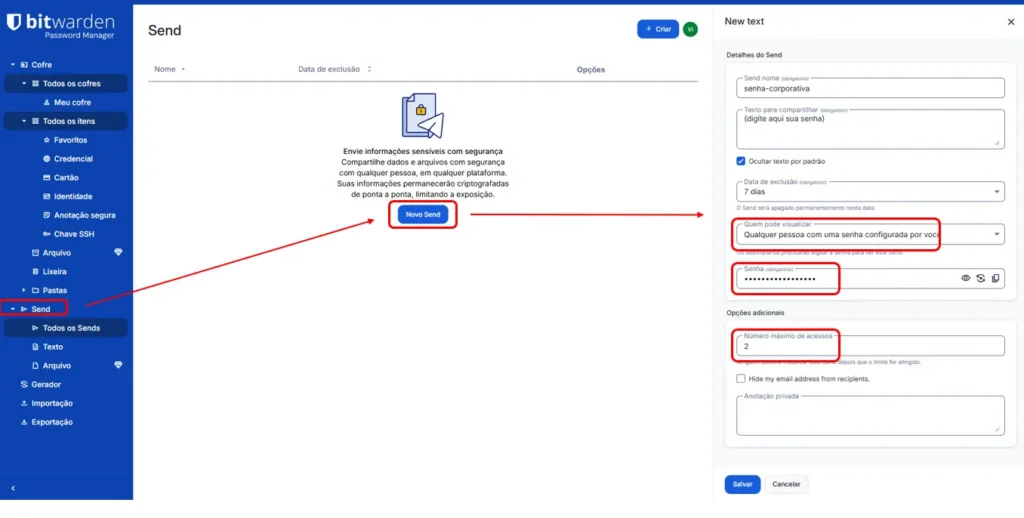
Task: Click the green VI account avatar
Action: [690, 29]
